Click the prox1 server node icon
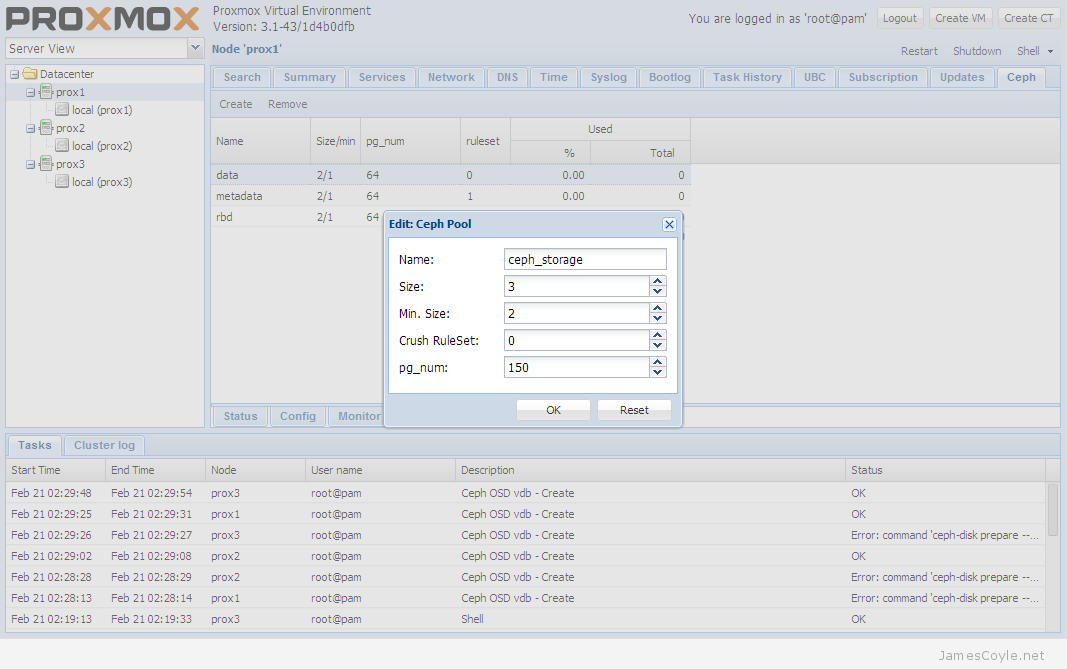The height and width of the screenshot is (669, 1067). [46, 91]
